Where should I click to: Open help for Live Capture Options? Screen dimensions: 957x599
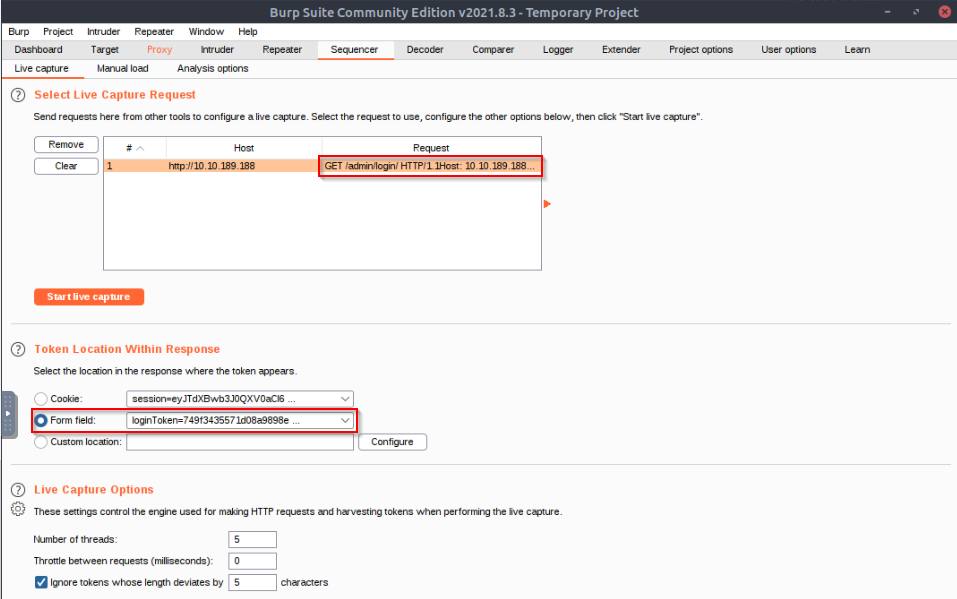point(18,490)
